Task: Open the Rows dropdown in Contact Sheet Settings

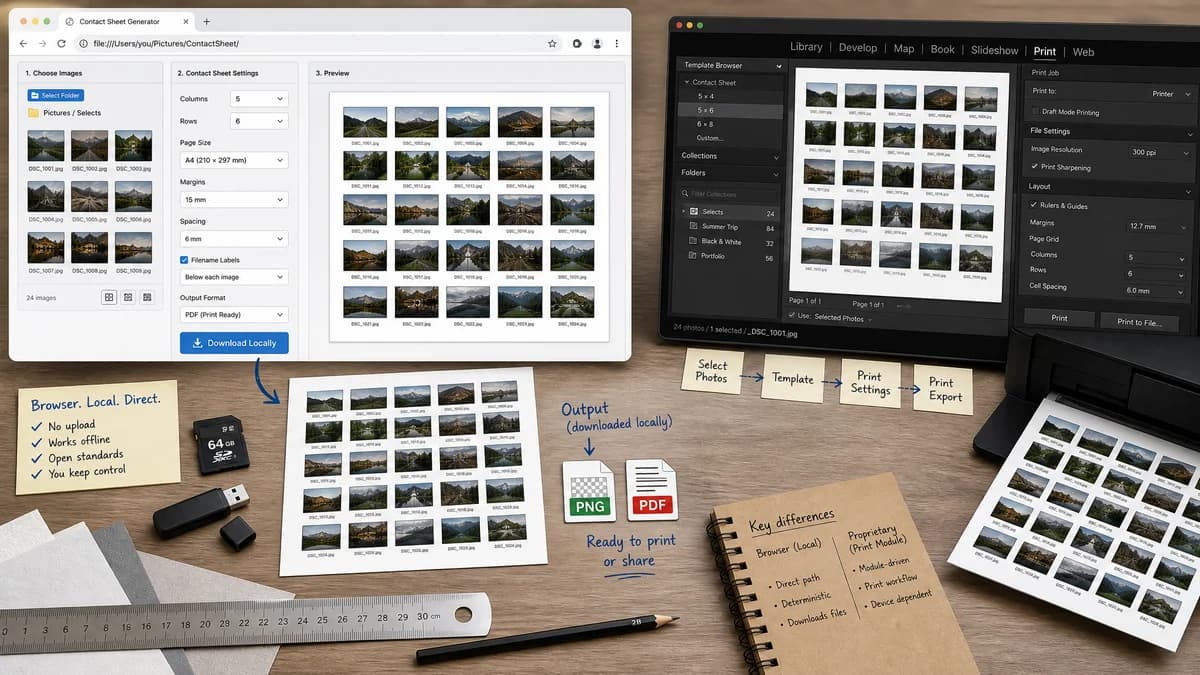Action: [259, 121]
